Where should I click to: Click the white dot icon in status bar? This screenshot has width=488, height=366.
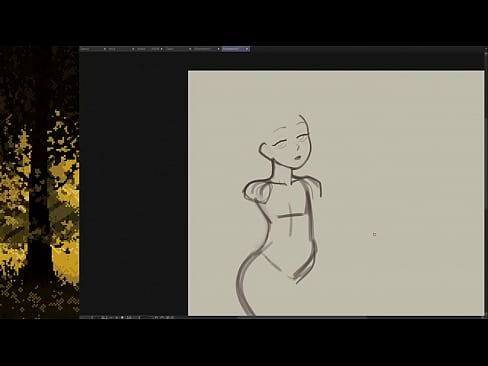122,317
